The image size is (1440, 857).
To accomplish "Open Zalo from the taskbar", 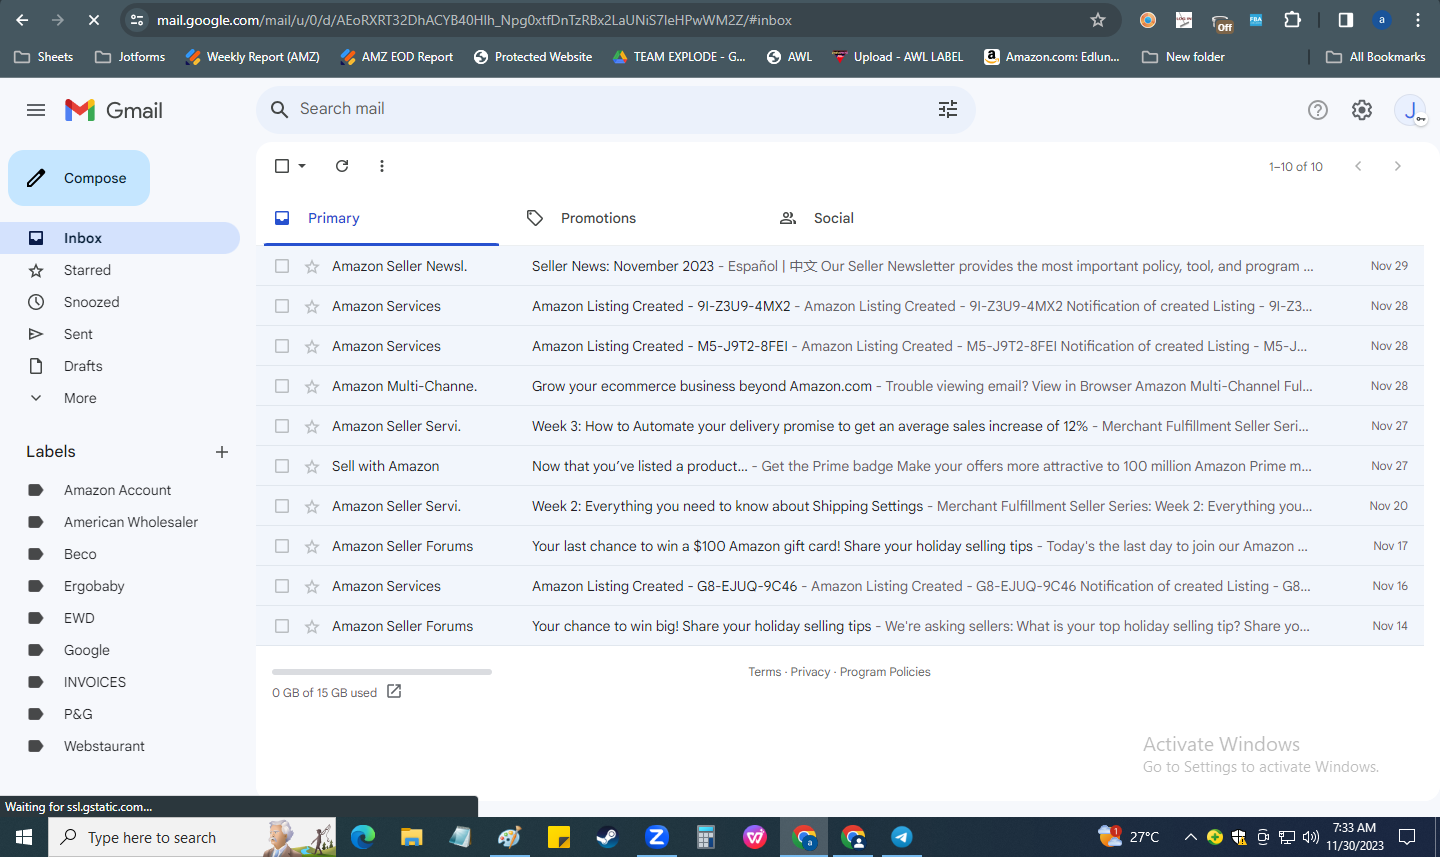I will [x=656, y=837].
